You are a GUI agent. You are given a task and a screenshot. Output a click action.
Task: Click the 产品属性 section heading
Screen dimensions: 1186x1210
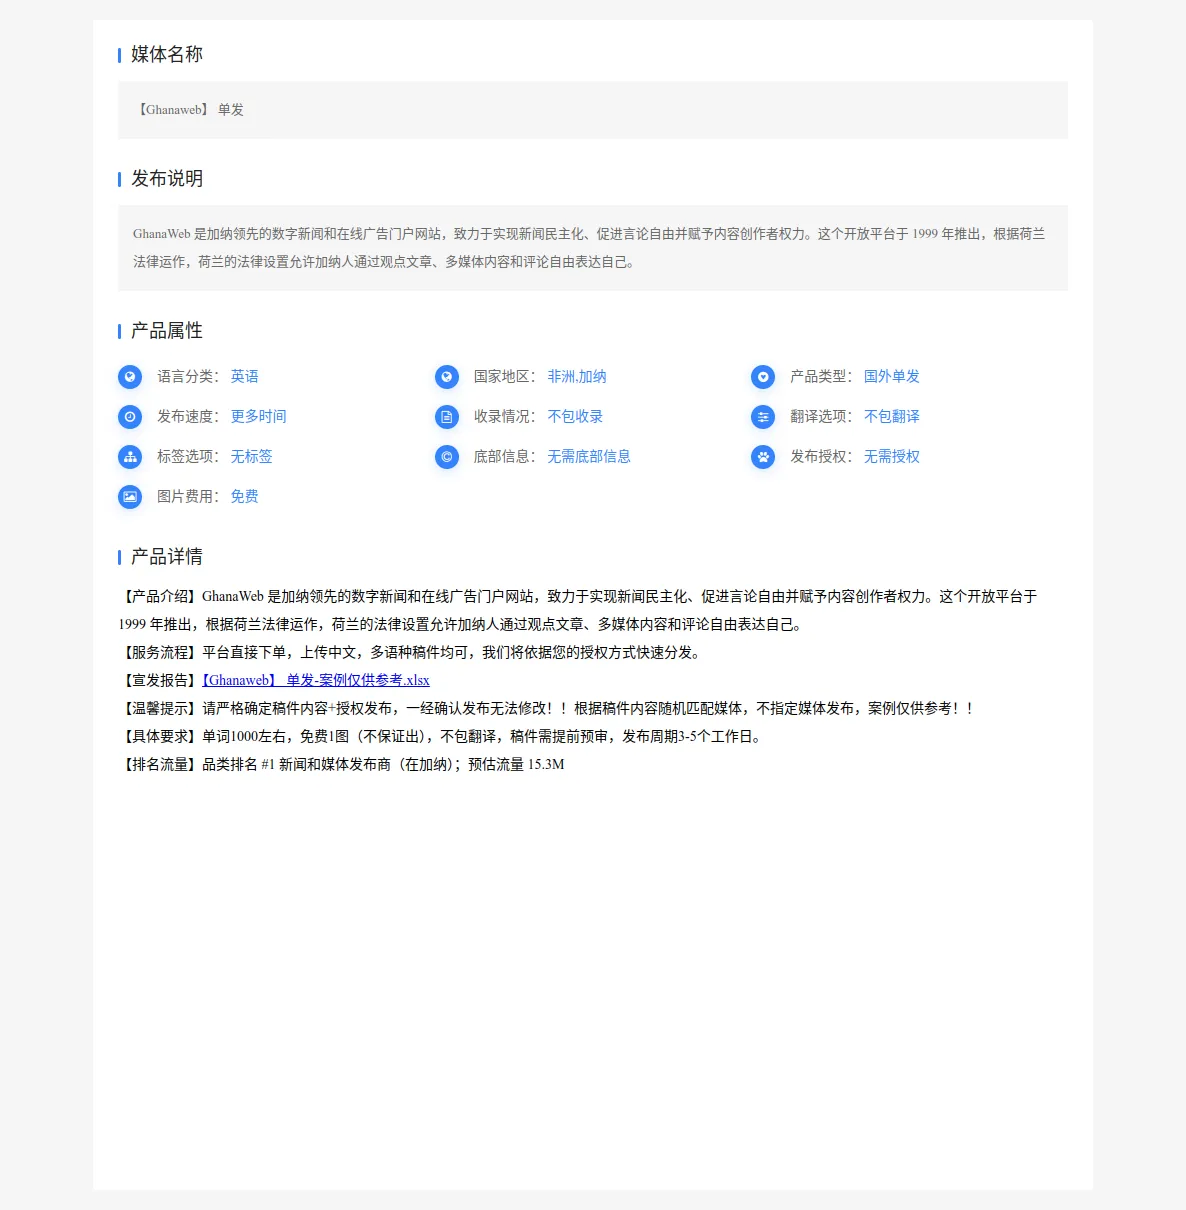point(167,331)
